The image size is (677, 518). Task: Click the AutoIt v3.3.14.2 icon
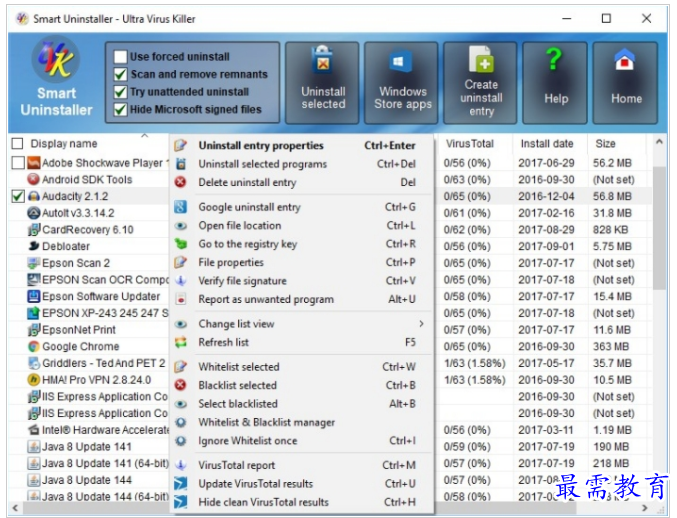tap(33, 213)
